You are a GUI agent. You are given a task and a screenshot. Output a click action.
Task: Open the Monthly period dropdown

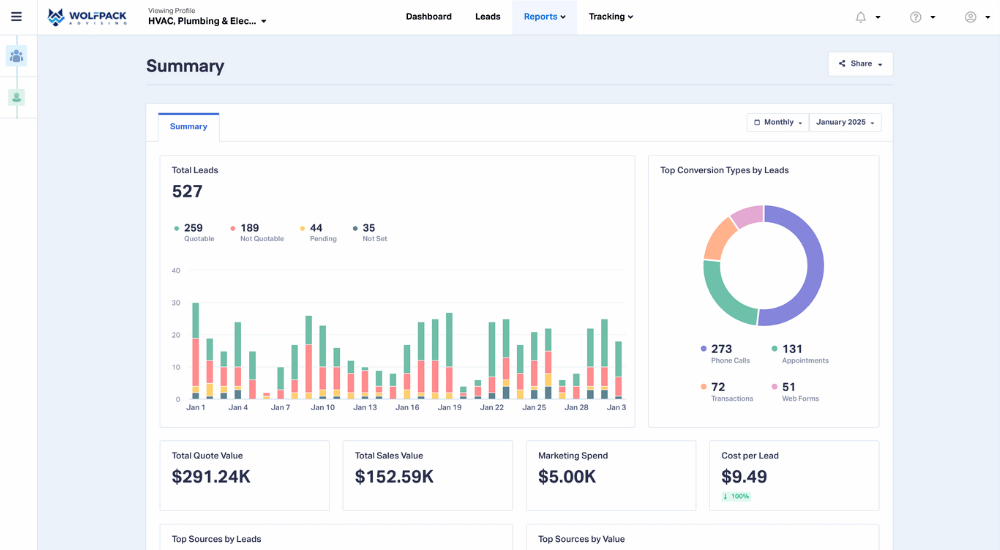pos(778,122)
